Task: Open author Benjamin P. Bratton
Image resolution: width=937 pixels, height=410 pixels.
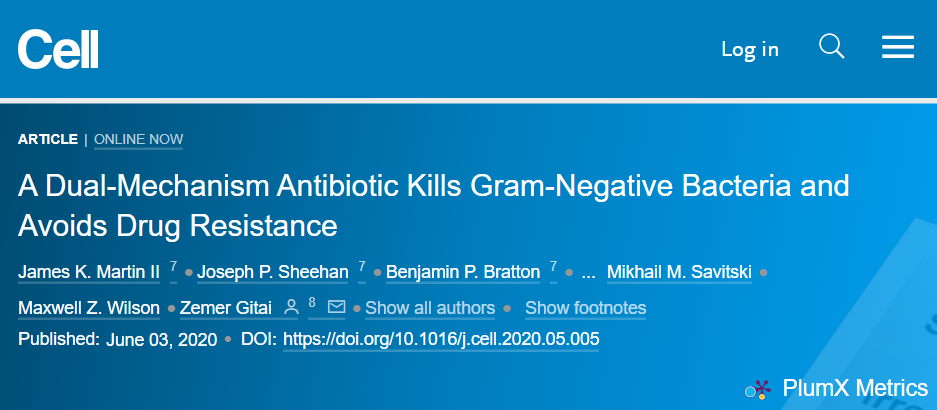Action: coord(463,271)
